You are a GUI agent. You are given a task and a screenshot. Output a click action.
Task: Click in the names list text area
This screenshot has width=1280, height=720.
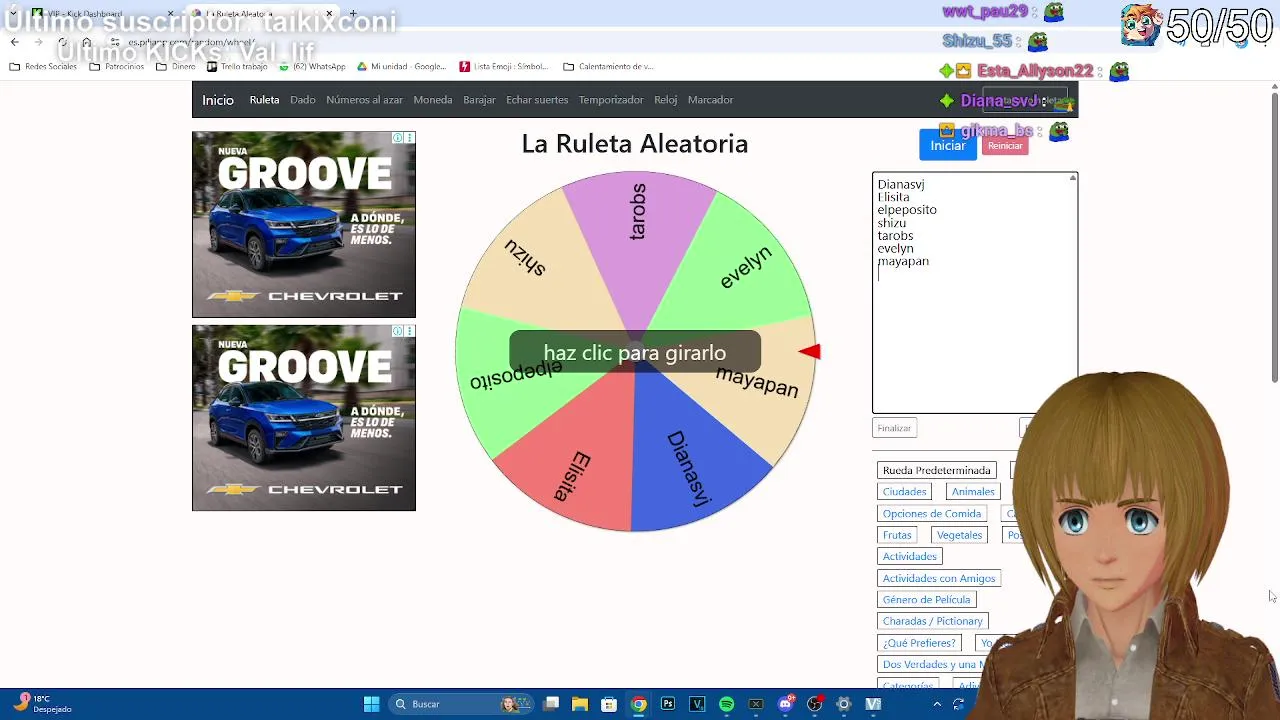pyautogui.click(x=975, y=293)
